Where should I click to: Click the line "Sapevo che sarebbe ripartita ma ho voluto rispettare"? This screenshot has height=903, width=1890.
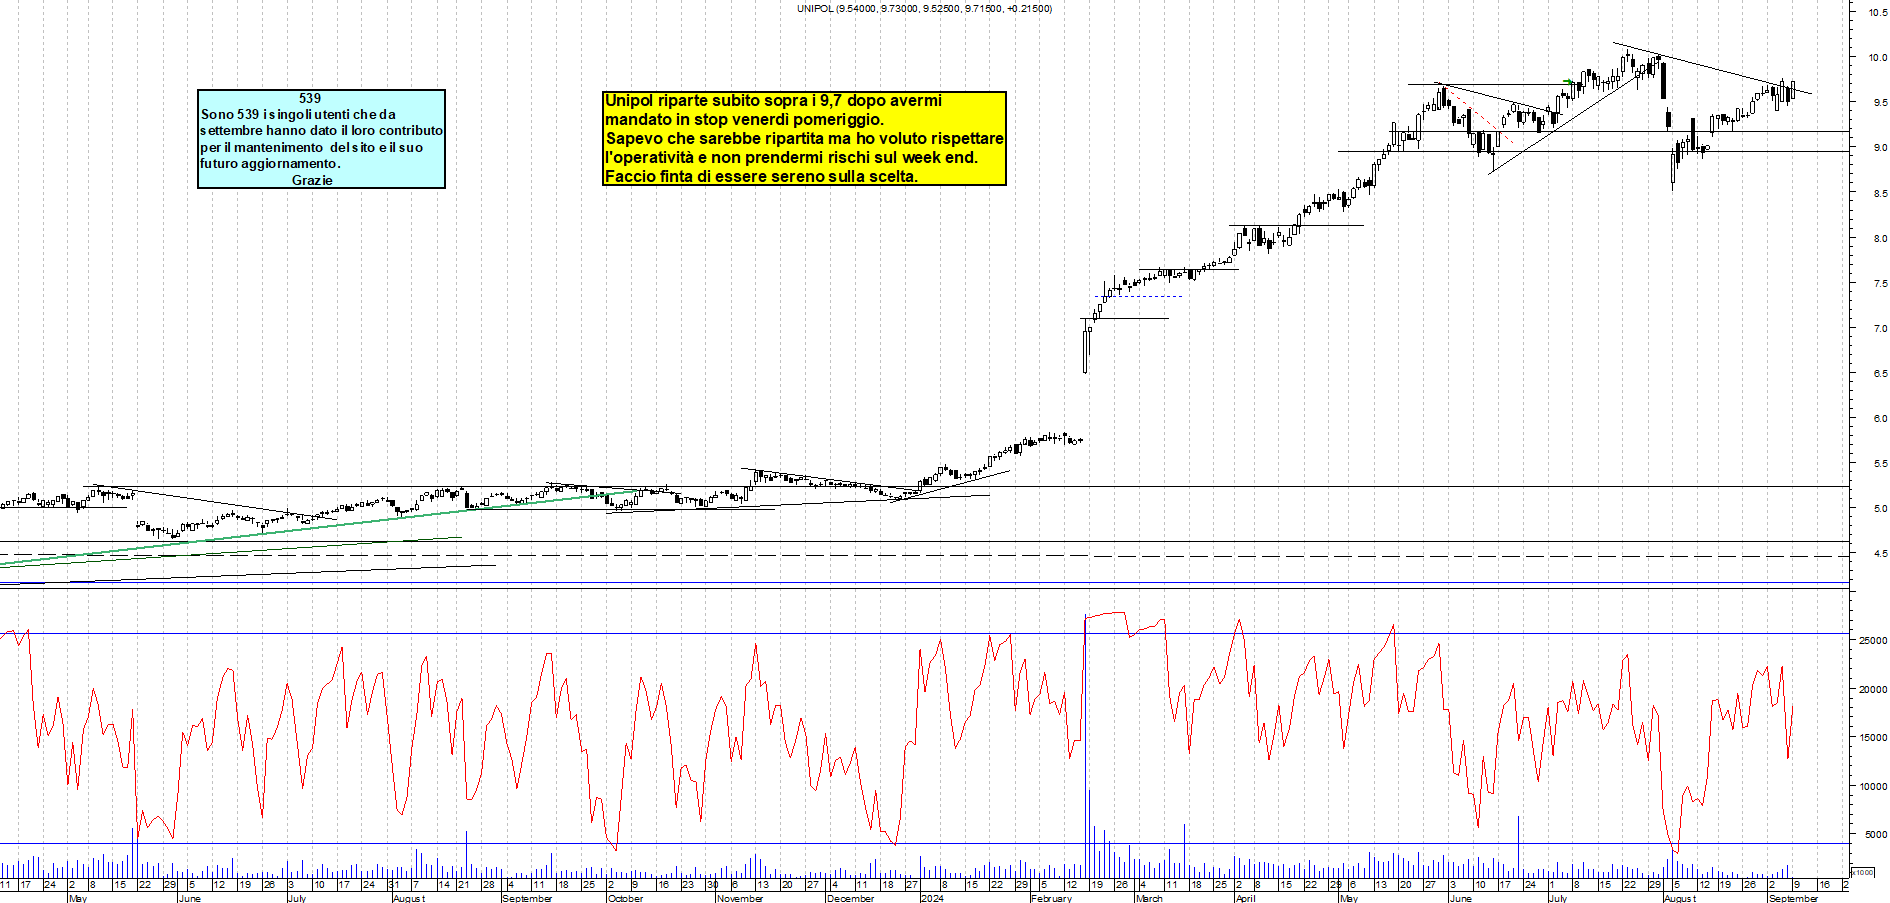tap(804, 138)
